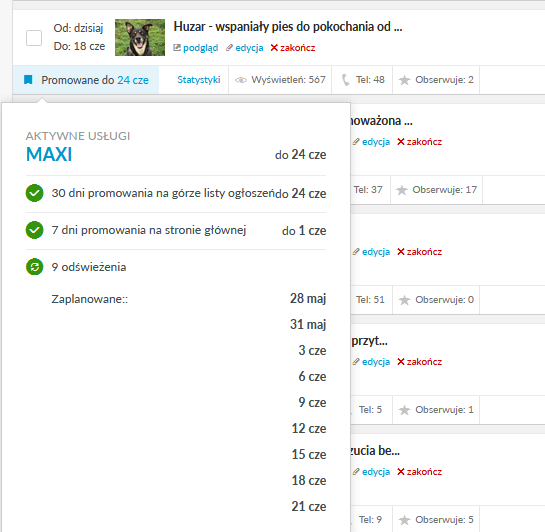Viewport: 545px width, 532px height.
Task: Click the blue bookmark promotion icon
Action: pyautogui.click(x=28, y=80)
